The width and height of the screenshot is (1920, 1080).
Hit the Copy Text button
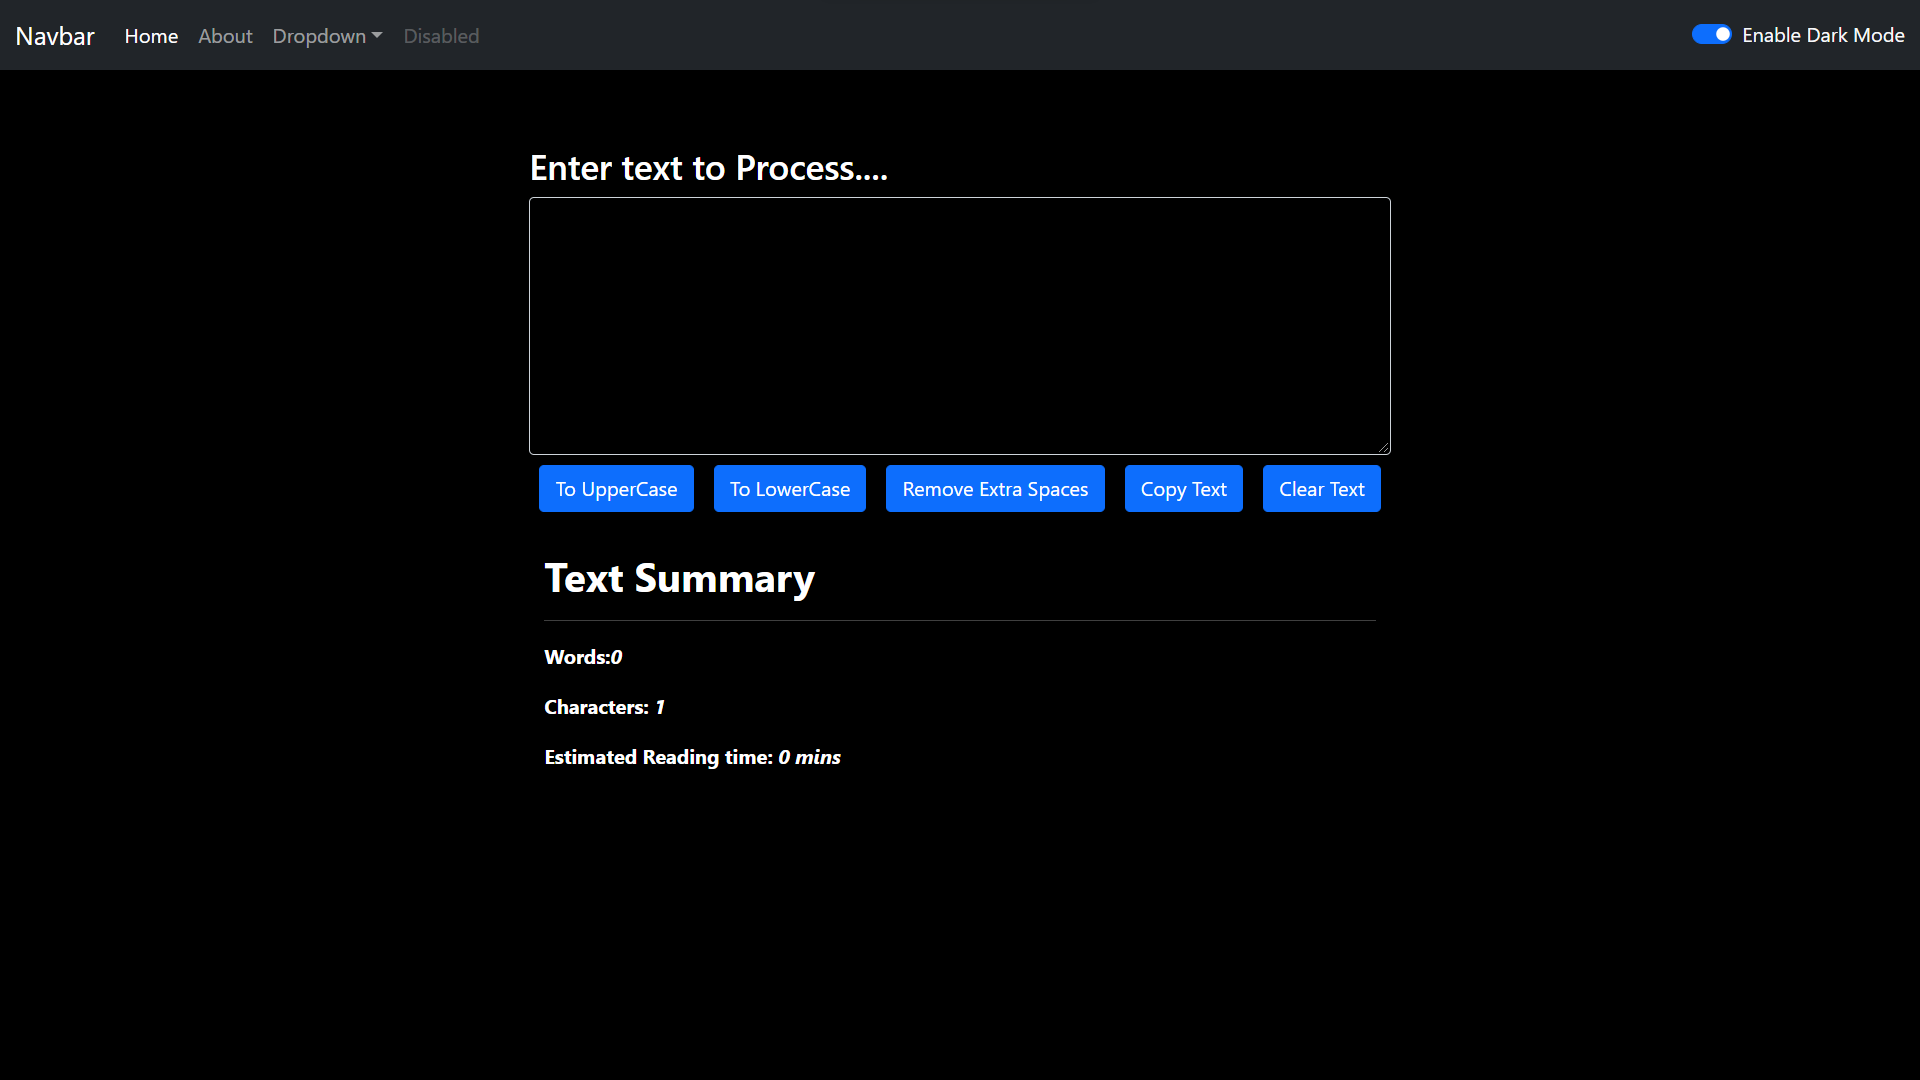pyautogui.click(x=1183, y=489)
